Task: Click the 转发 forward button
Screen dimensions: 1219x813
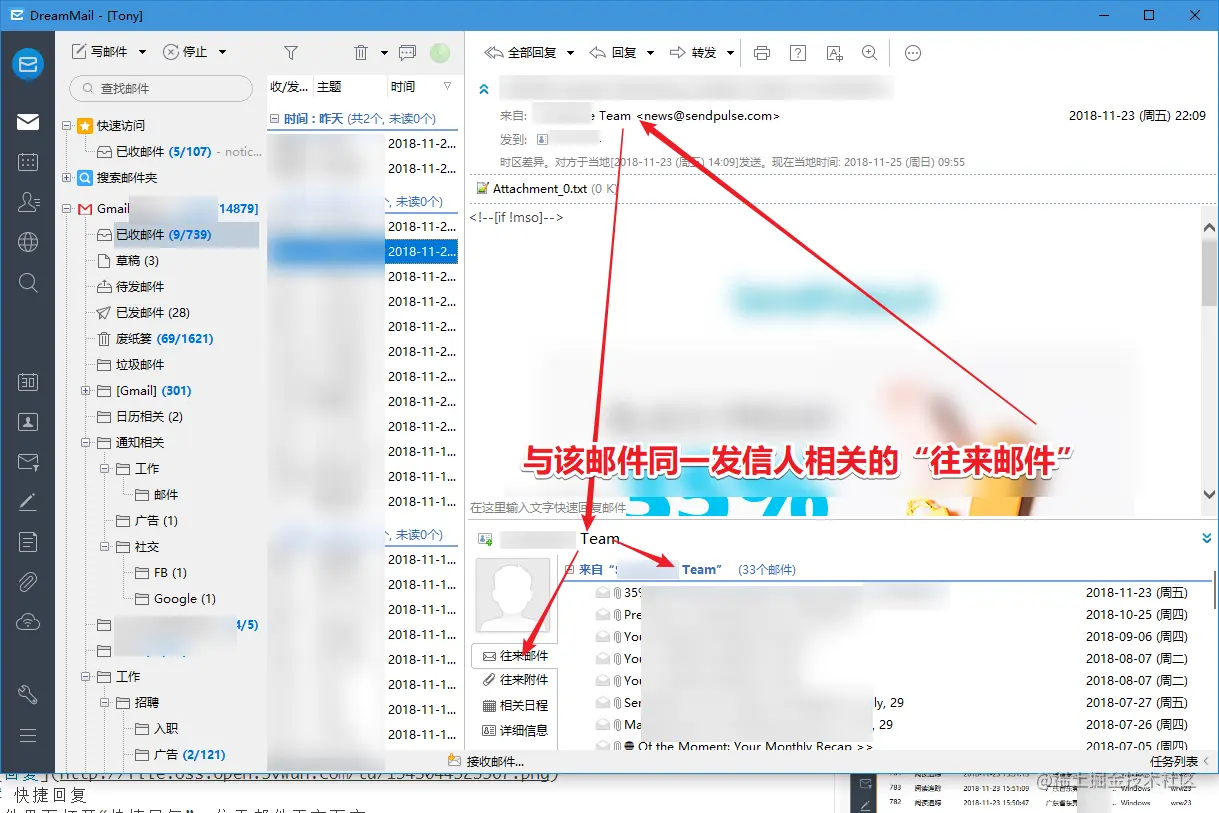Action: (x=694, y=53)
